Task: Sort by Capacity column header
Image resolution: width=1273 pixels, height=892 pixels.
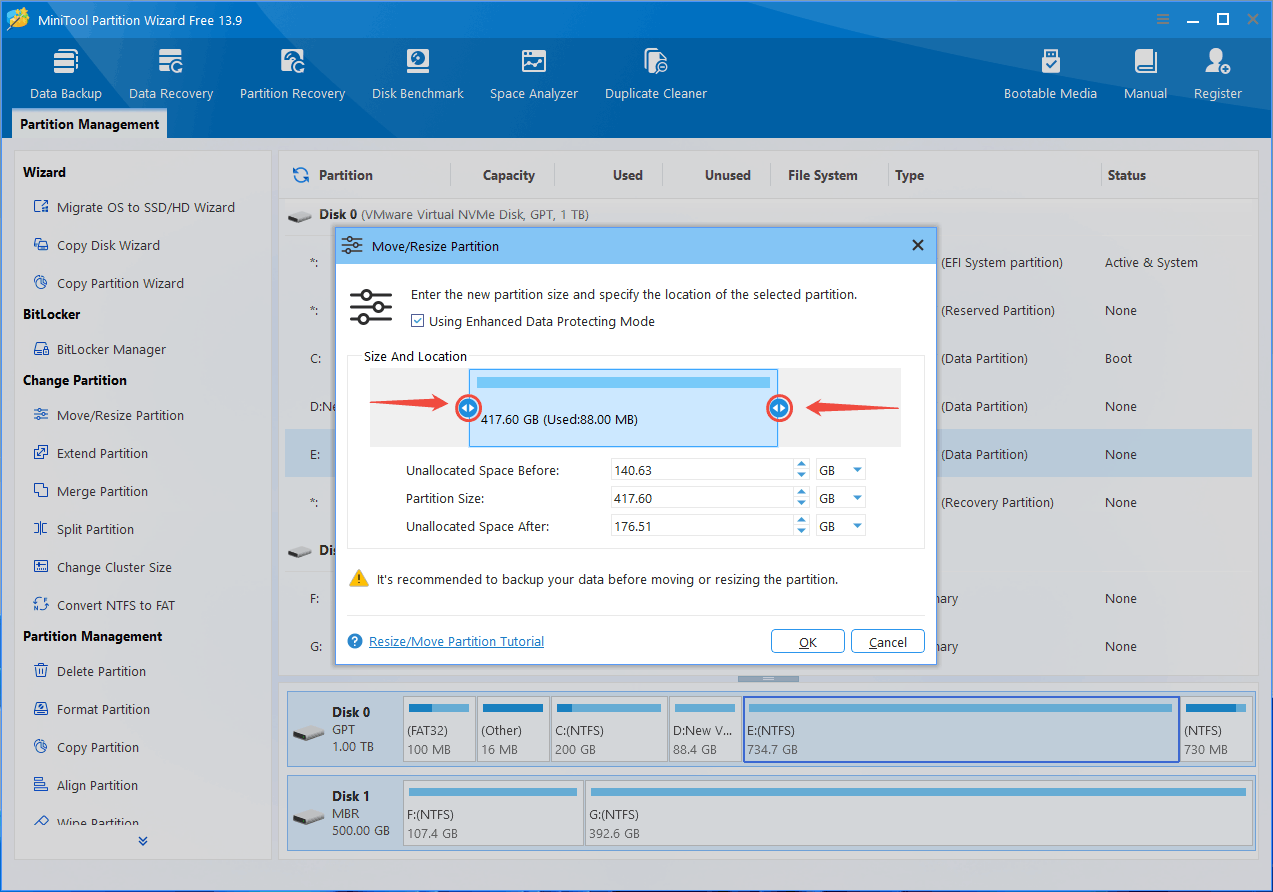Action: pos(509,175)
